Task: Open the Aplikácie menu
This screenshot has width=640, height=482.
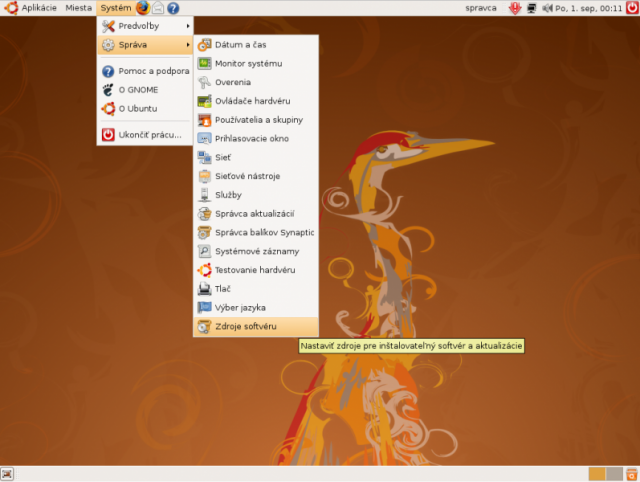Action: point(39,8)
